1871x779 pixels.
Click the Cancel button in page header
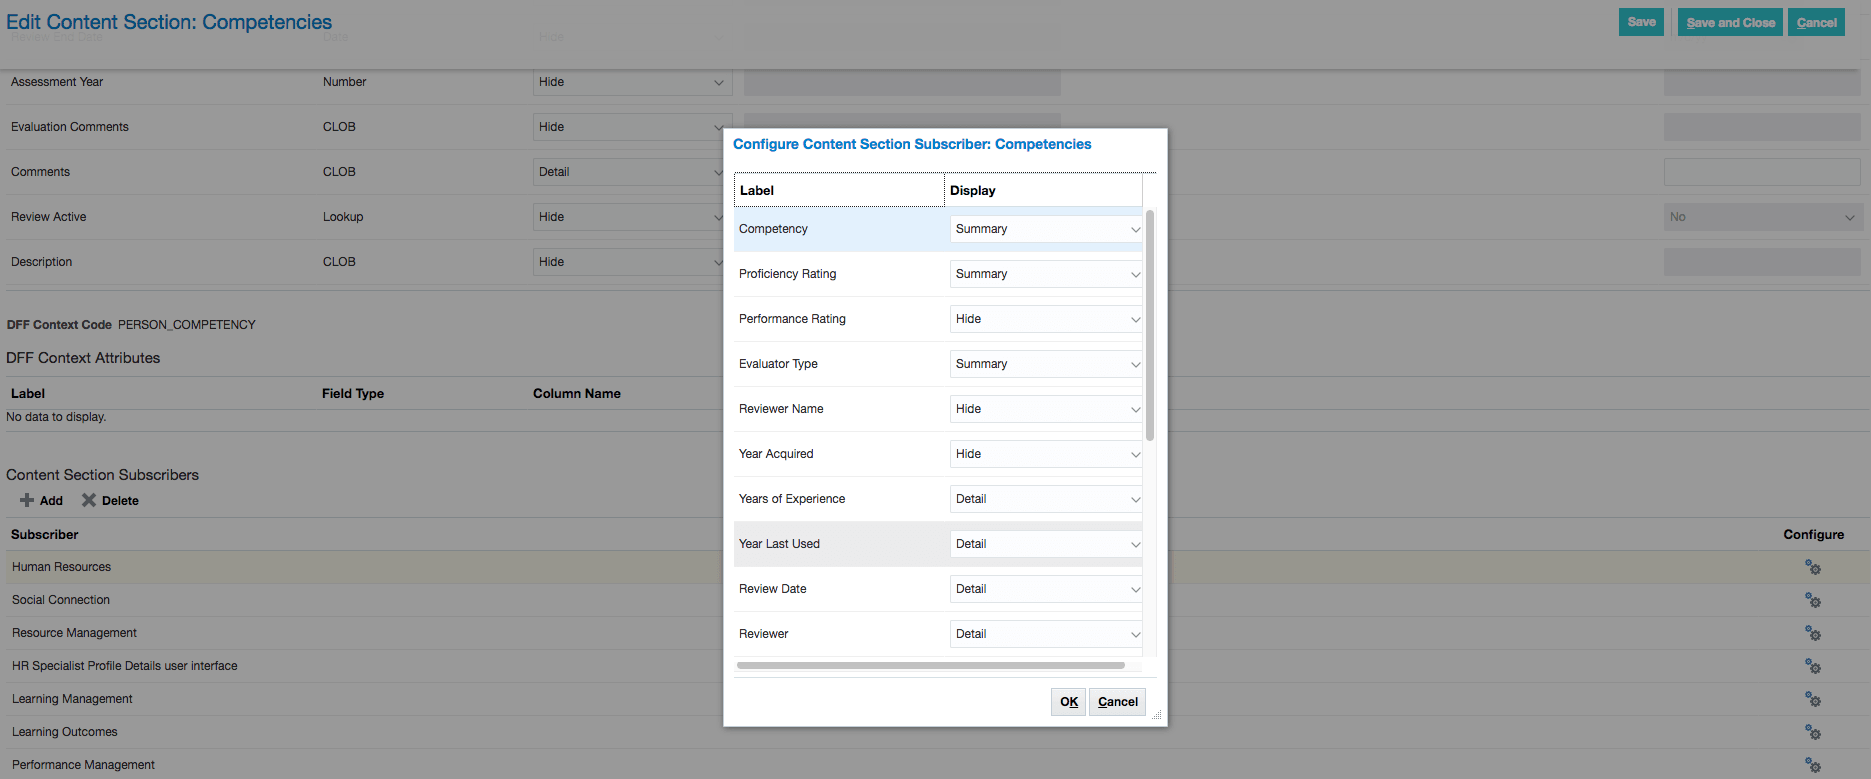click(1816, 22)
